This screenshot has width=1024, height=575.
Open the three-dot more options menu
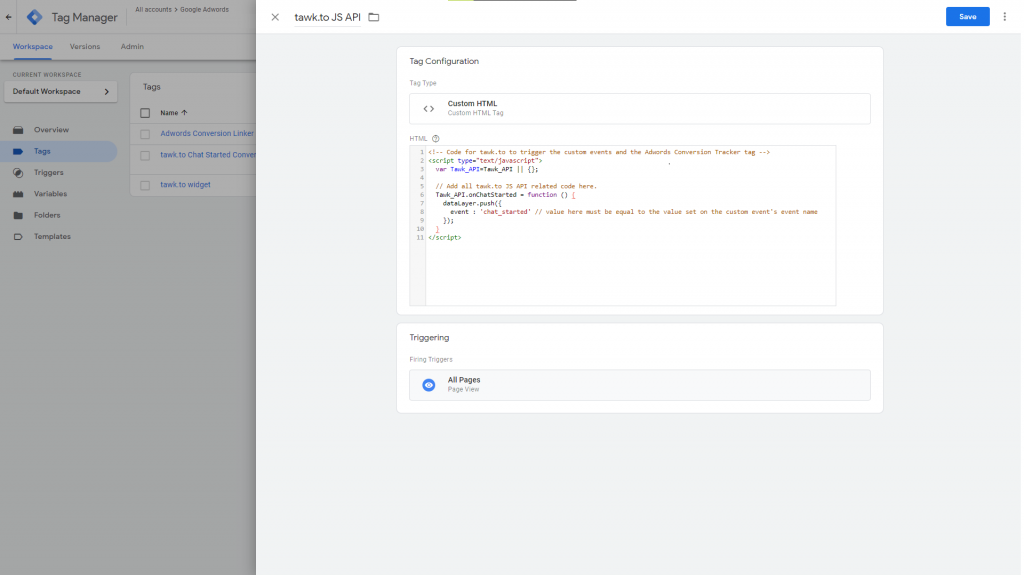(x=1004, y=17)
